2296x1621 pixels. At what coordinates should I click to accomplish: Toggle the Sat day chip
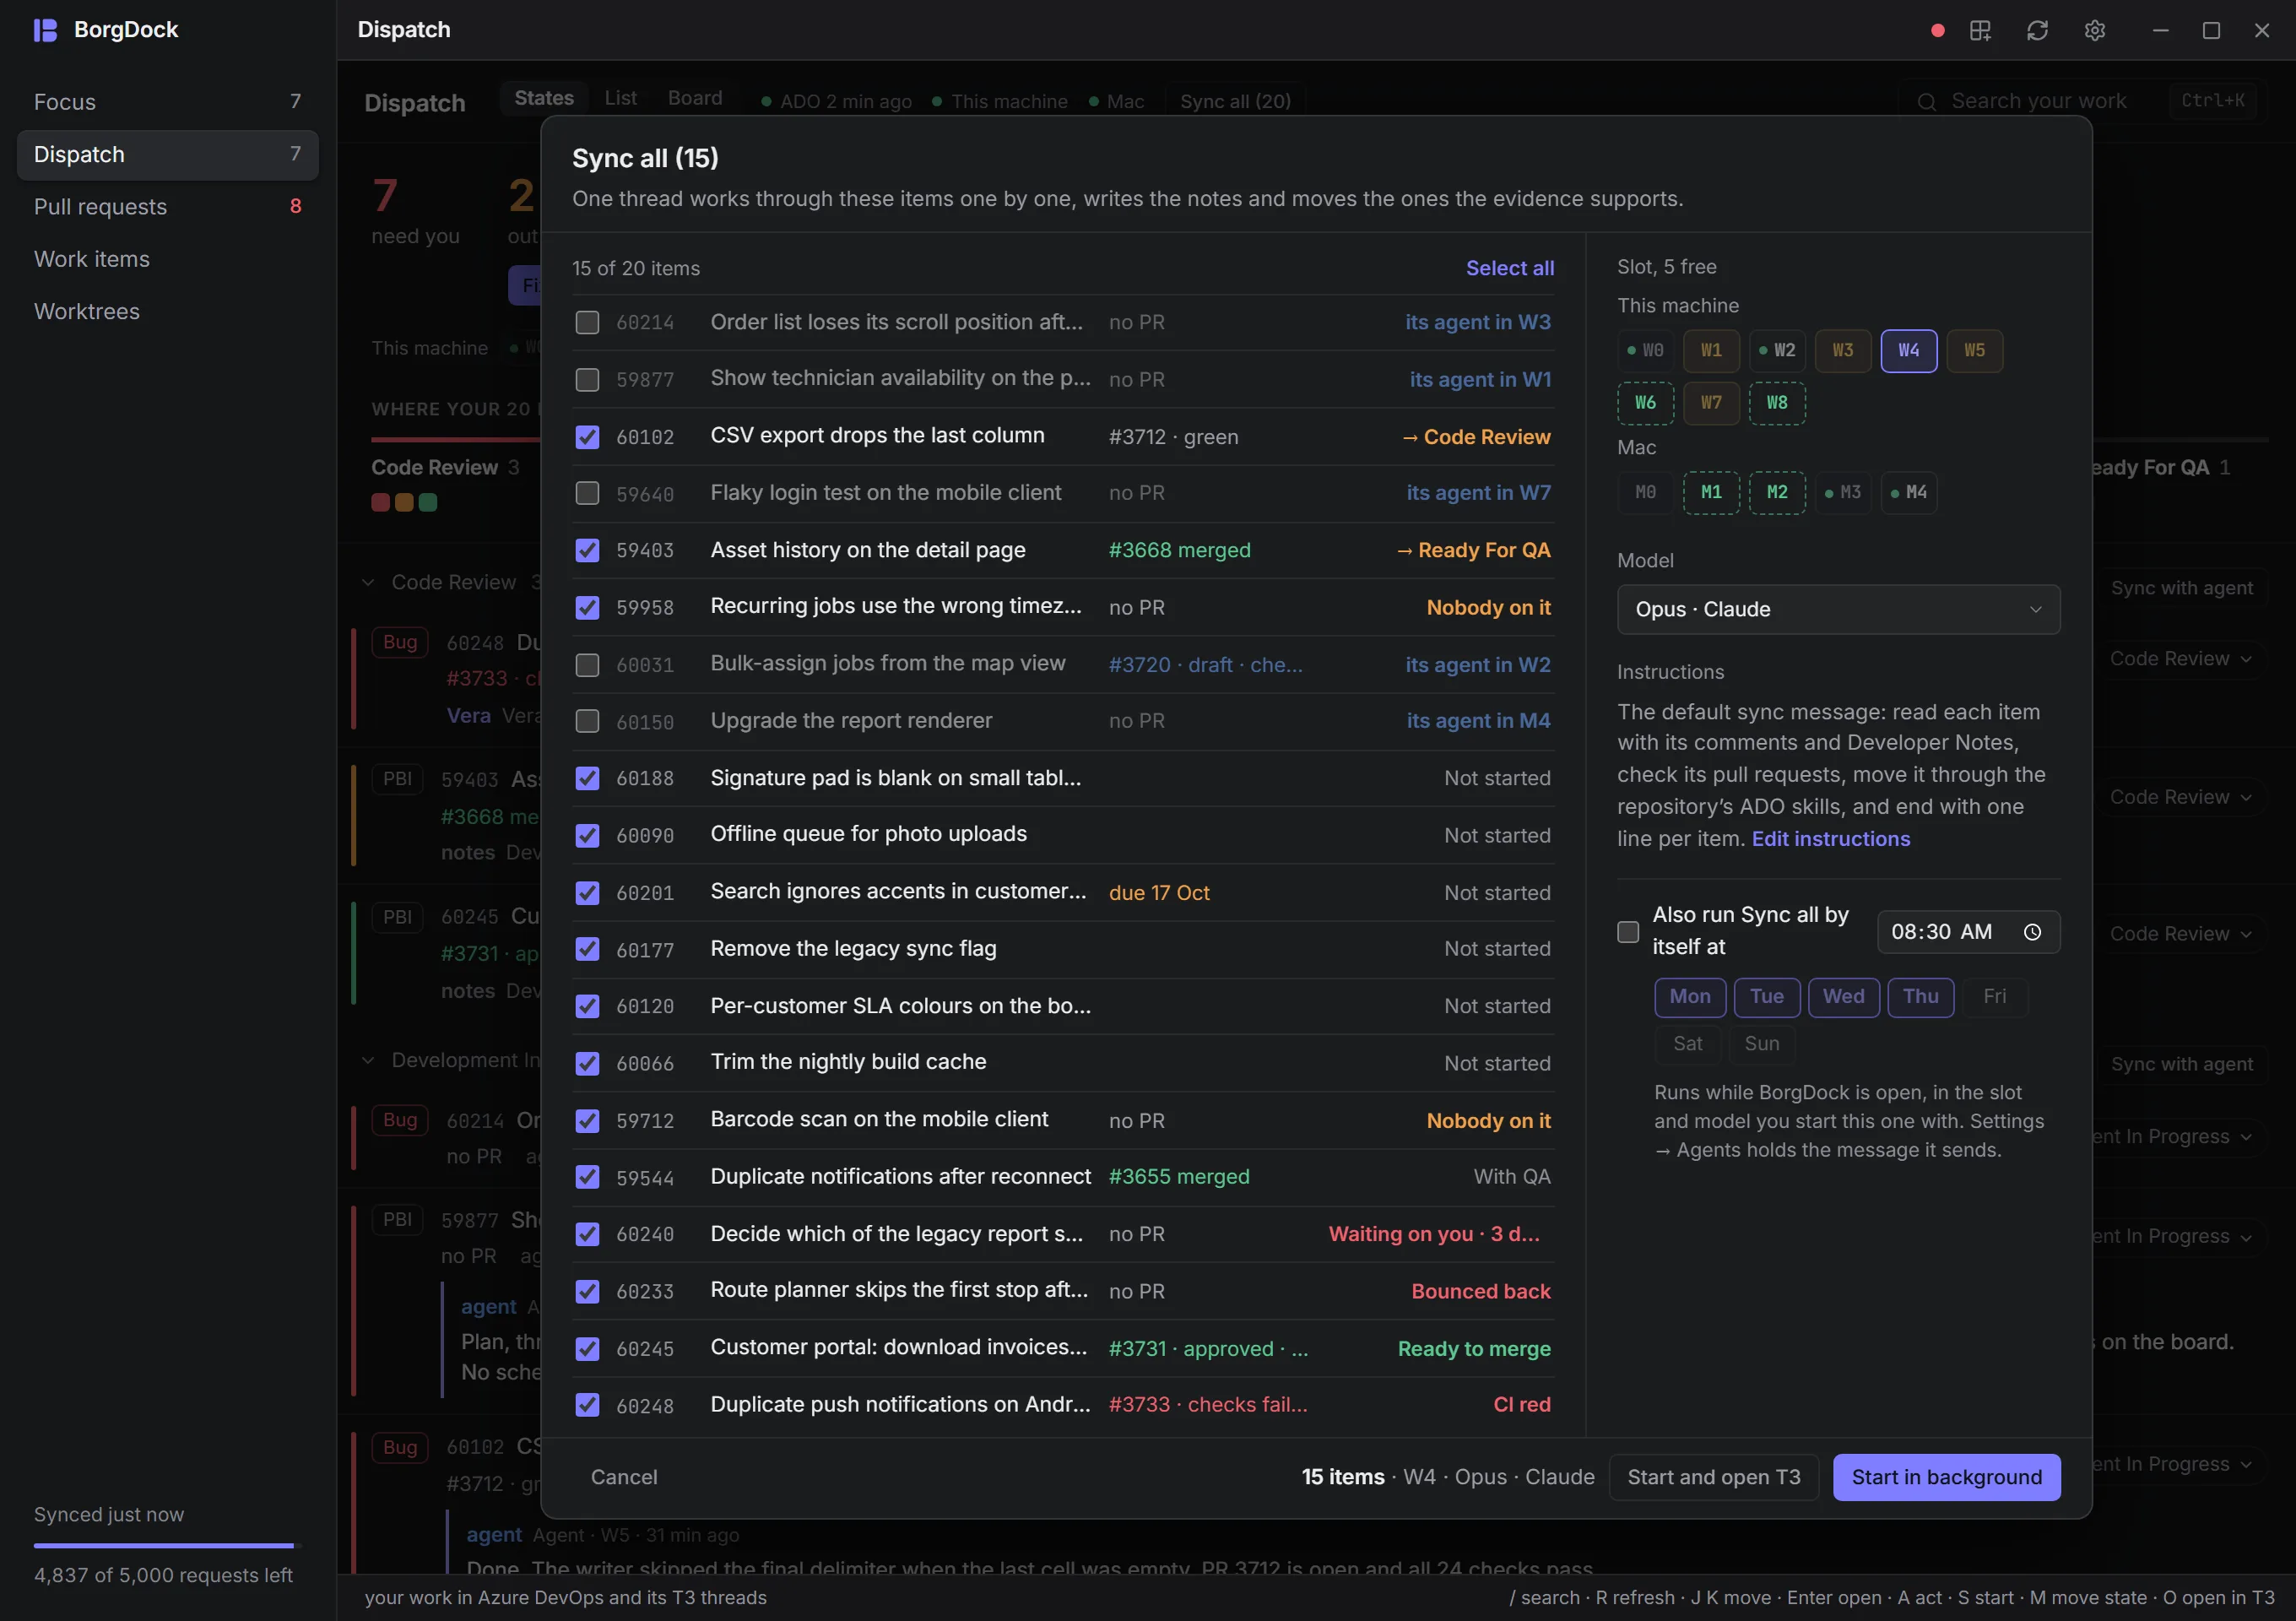tap(1687, 1044)
